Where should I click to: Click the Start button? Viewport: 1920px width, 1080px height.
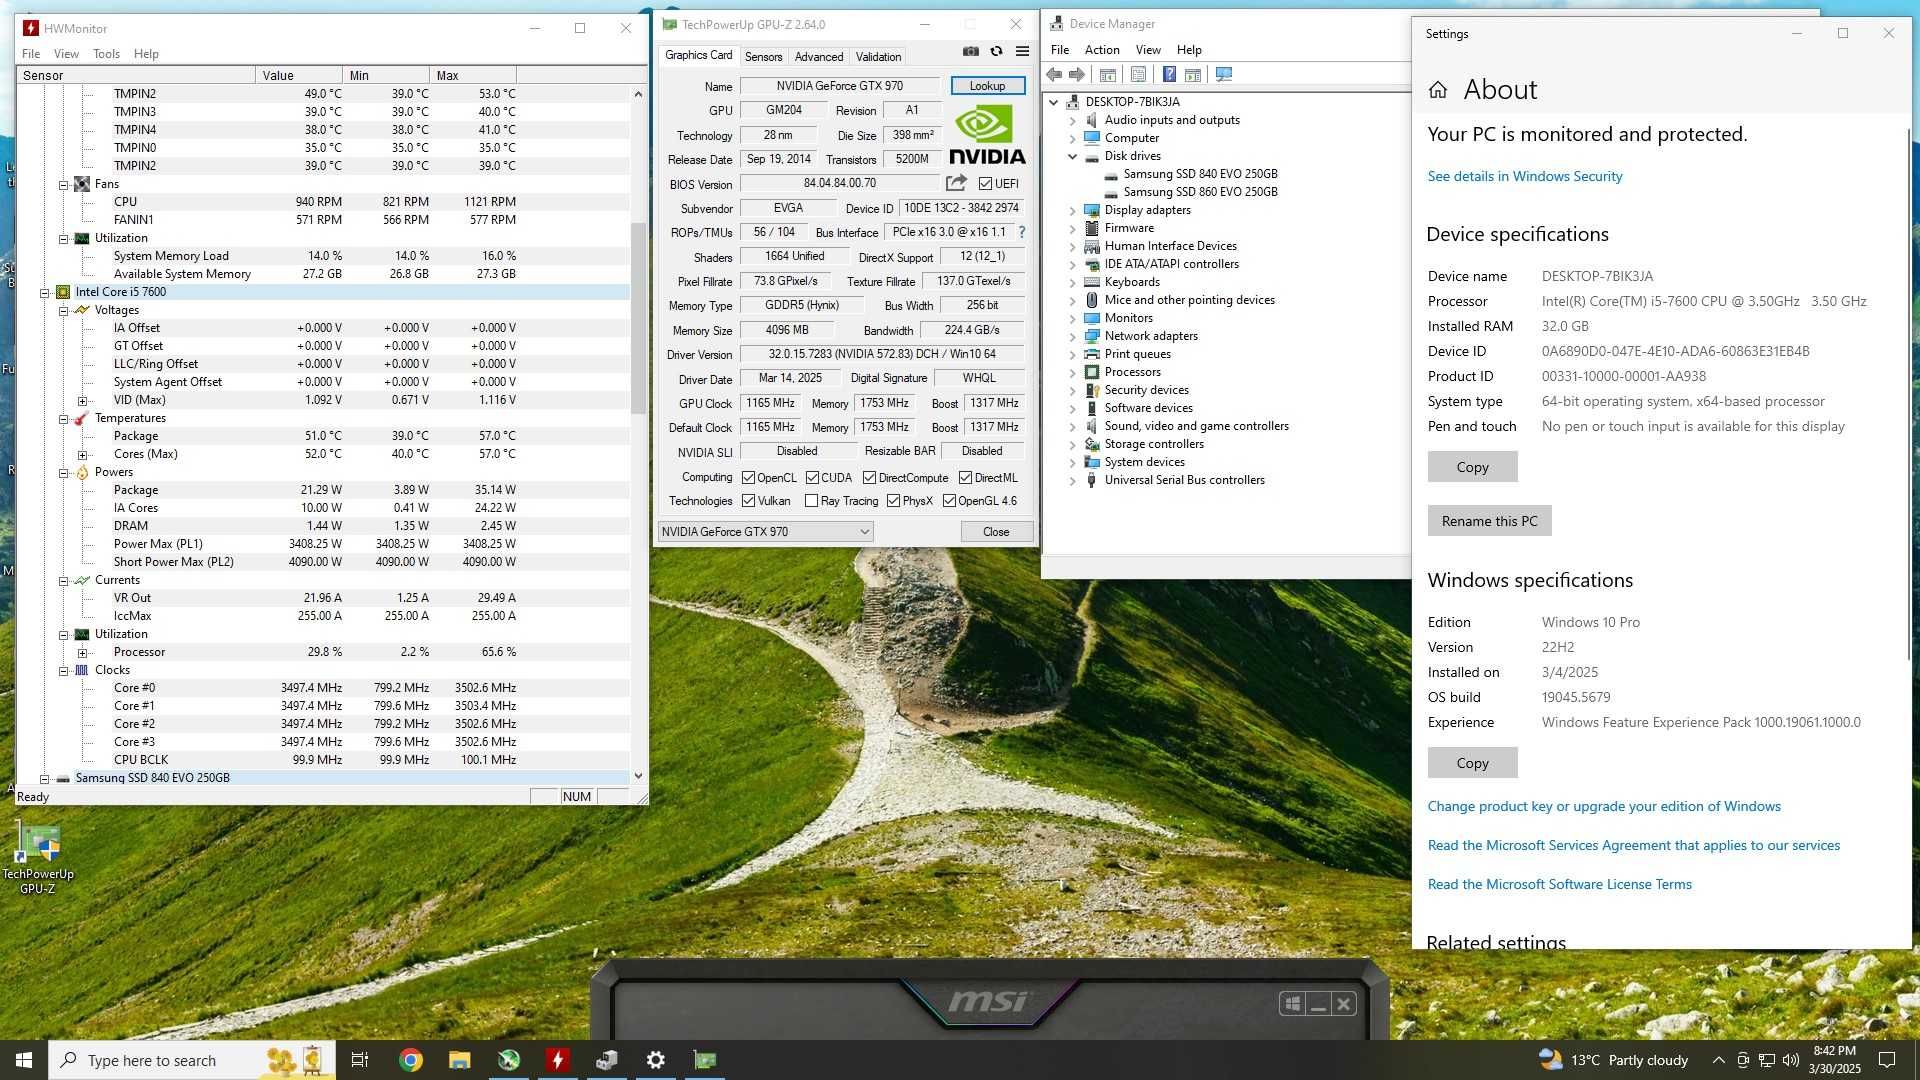[x=24, y=1060]
